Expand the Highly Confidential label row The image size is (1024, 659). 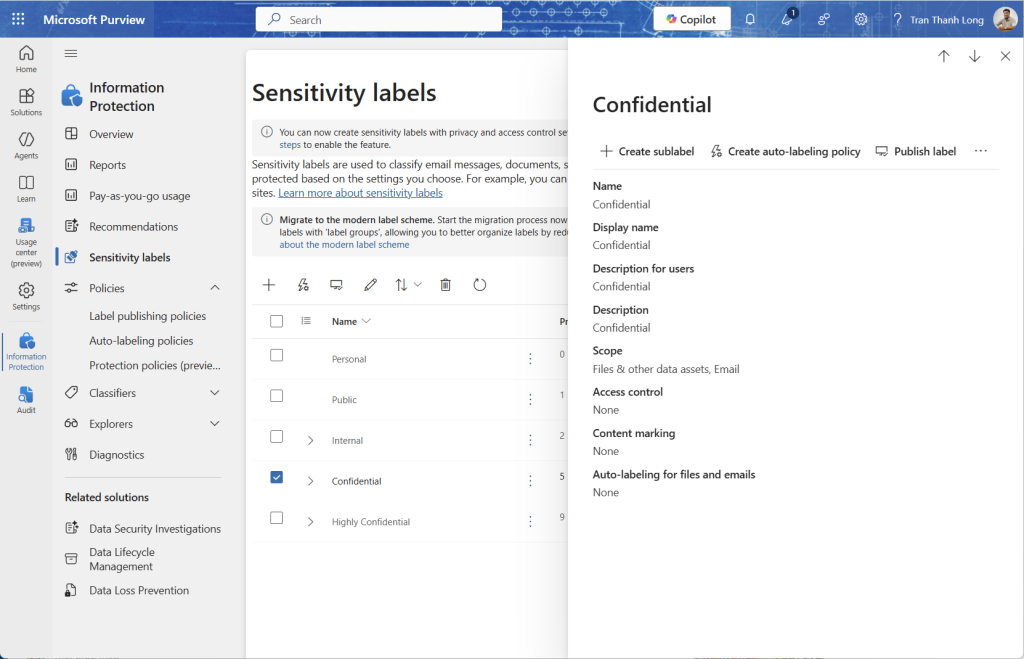point(310,522)
